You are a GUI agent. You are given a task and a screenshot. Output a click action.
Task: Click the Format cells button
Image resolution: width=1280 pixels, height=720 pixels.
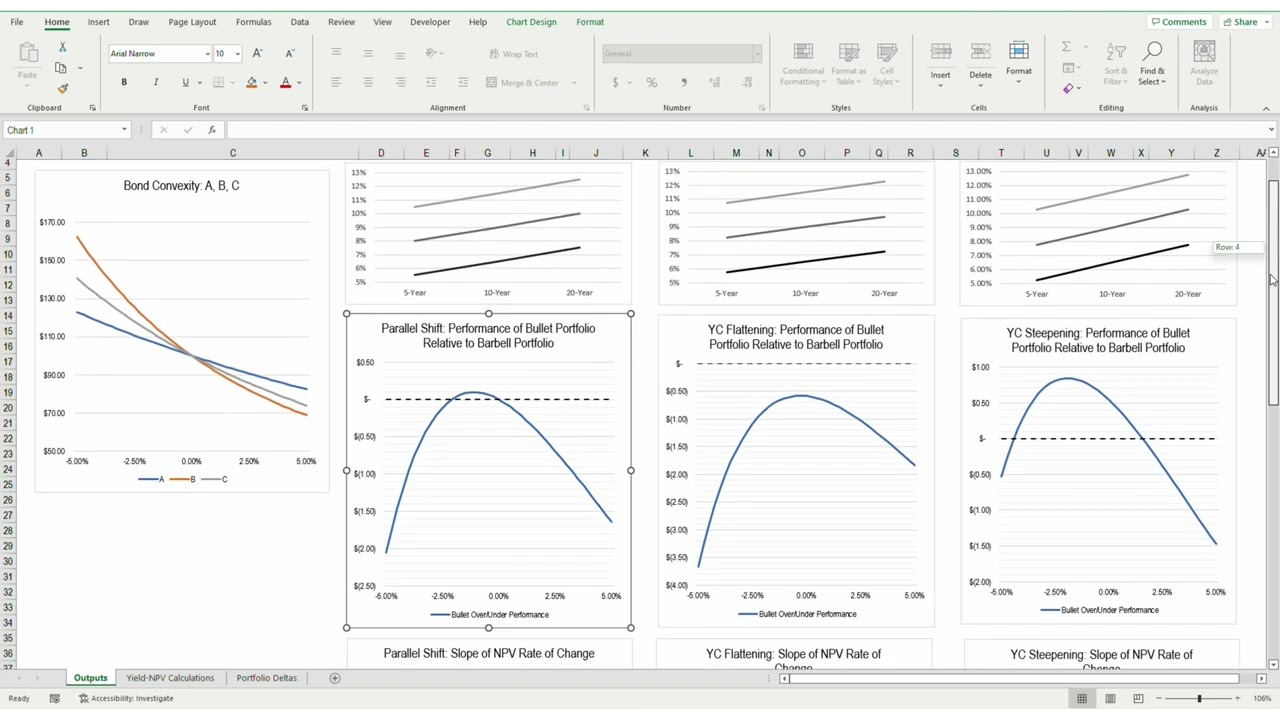point(1019,63)
